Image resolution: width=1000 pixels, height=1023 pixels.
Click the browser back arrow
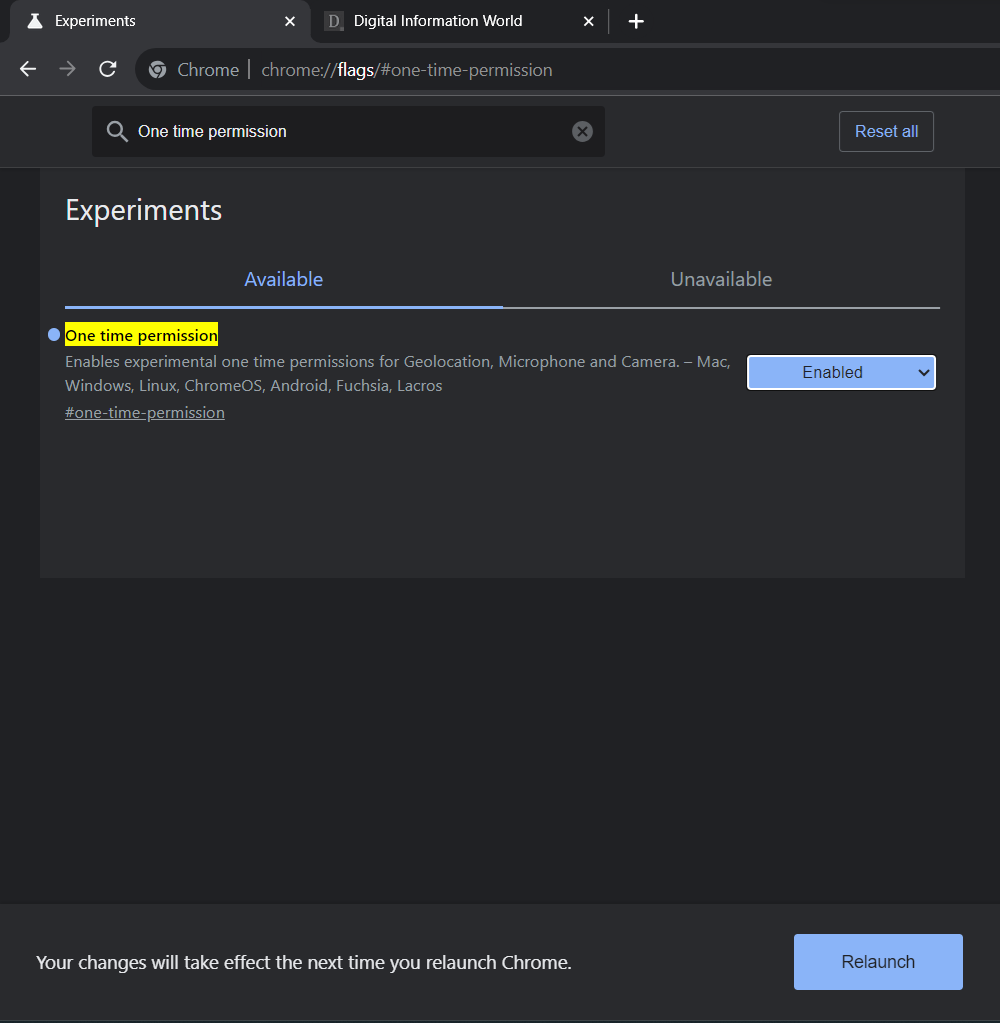point(27,69)
